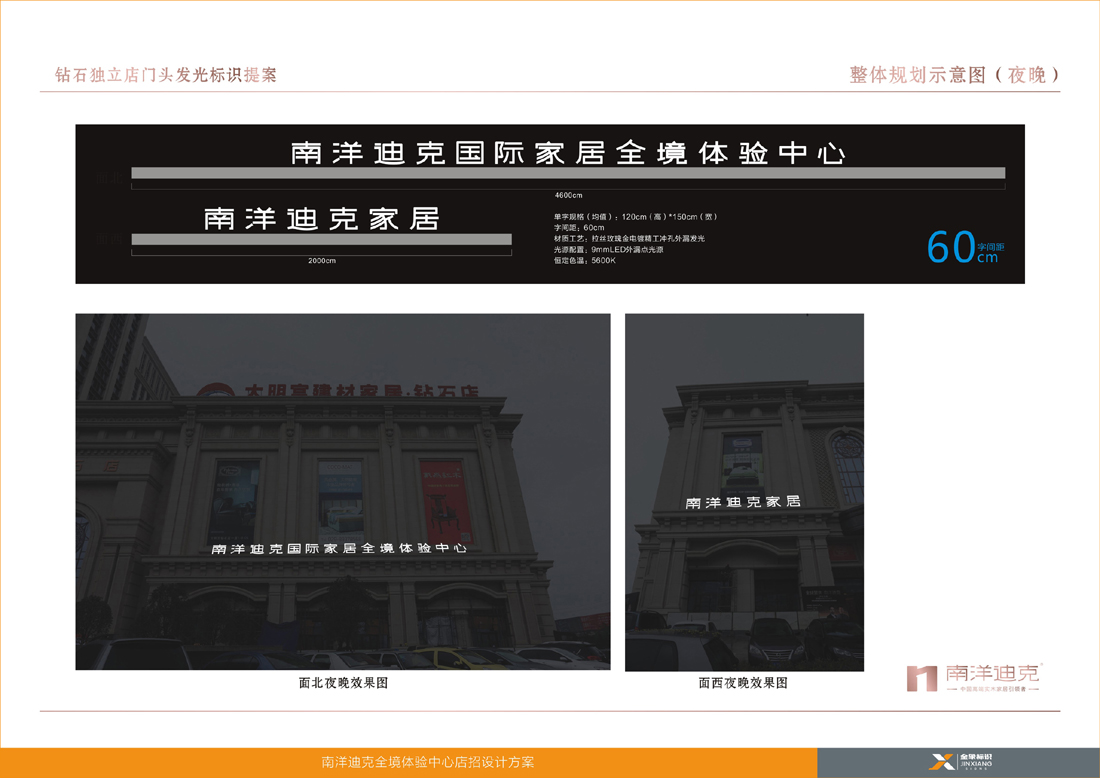Click the red poster banner on north facade
Image resolution: width=1100 pixels, height=778 pixels.
pyautogui.click(x=444, y=504)
